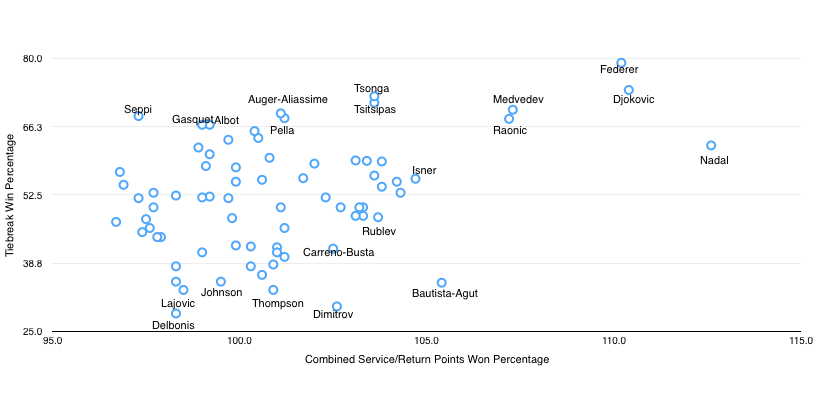Select Medvedev's data point circle

tap(513, 110)
